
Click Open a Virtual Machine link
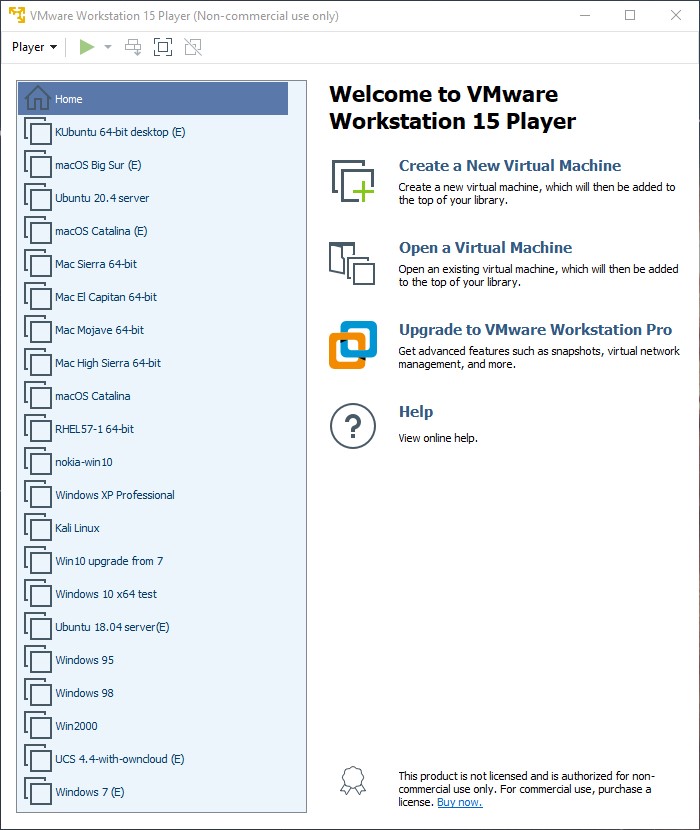[485, 248]
